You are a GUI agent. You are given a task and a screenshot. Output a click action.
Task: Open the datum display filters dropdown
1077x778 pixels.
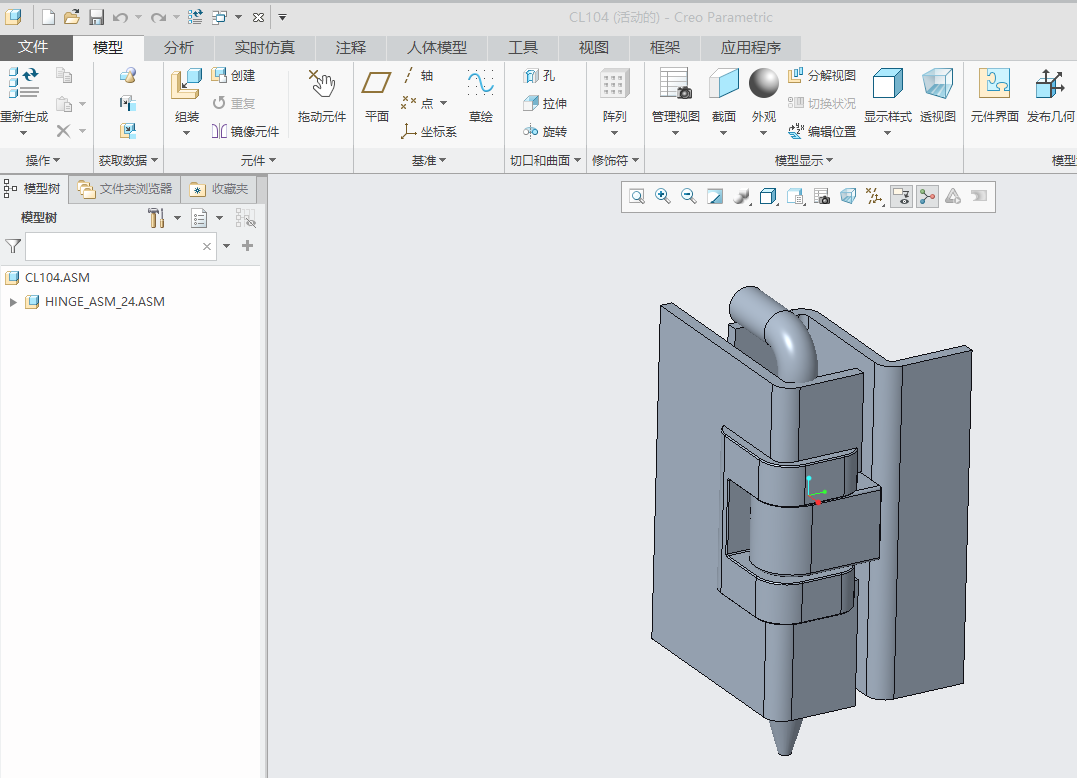(x=874, y=197)
